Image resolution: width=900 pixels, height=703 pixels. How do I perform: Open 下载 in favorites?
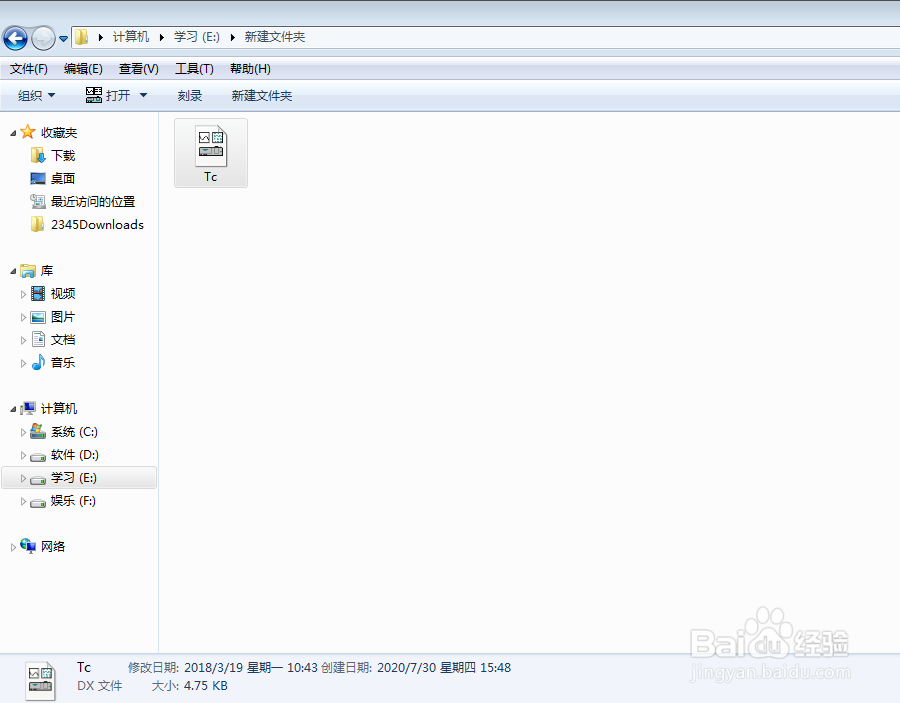tap(63, 156)
